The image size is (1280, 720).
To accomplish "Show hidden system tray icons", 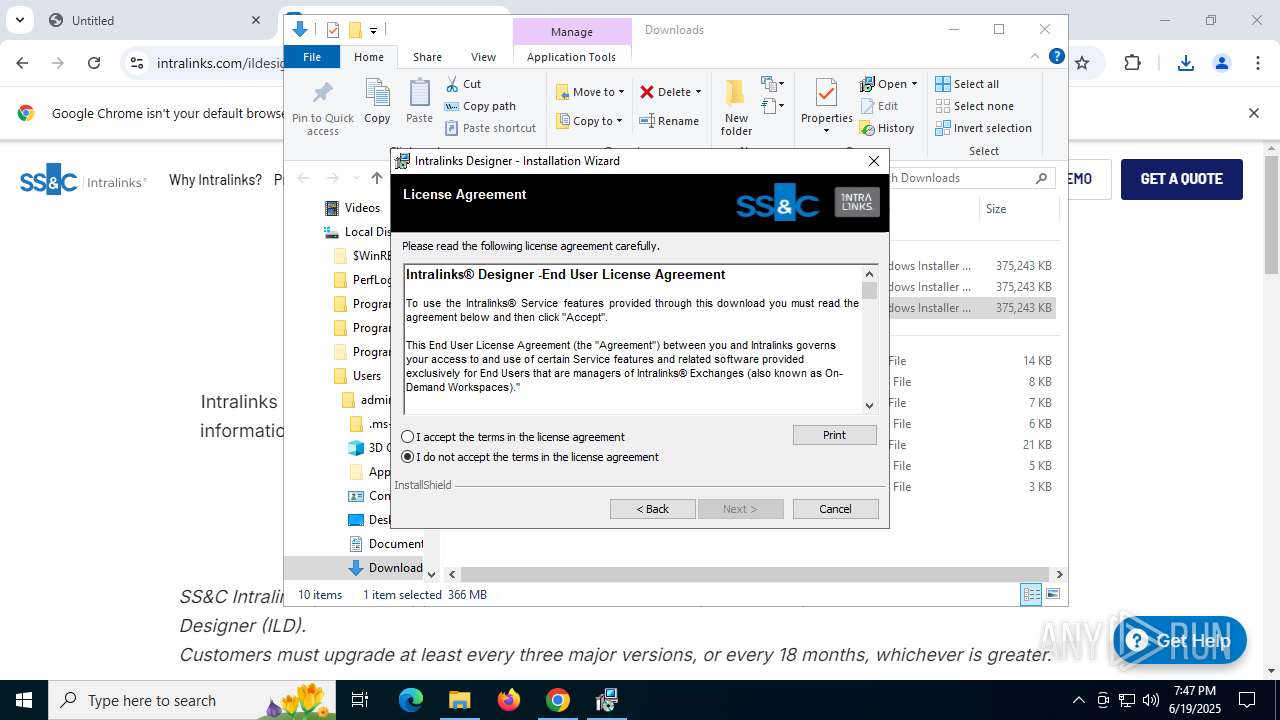I will [x=1078, y=700].
